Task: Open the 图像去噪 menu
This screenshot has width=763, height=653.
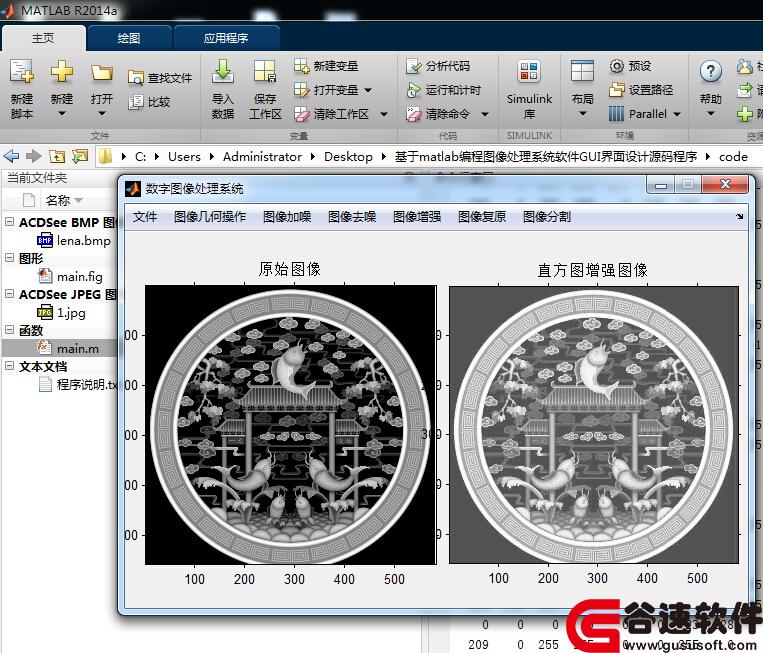Action: tap(352, 217)
